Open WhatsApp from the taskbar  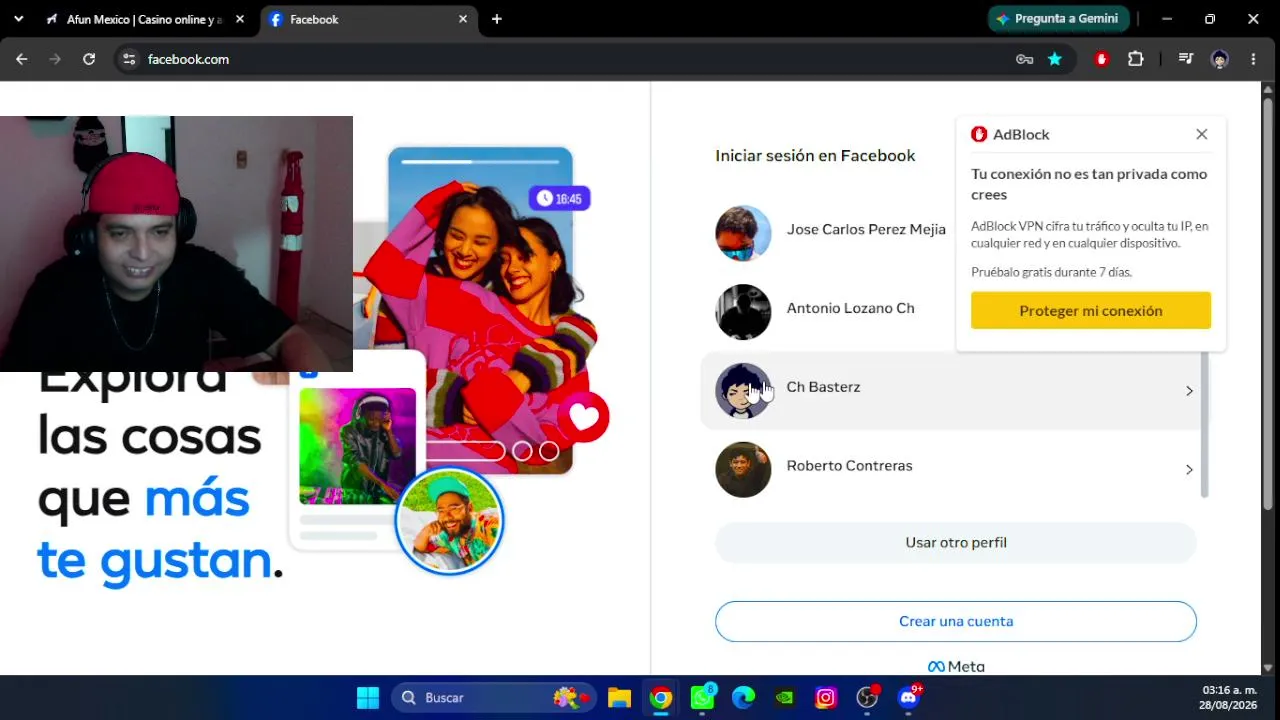tap(703, 698)
